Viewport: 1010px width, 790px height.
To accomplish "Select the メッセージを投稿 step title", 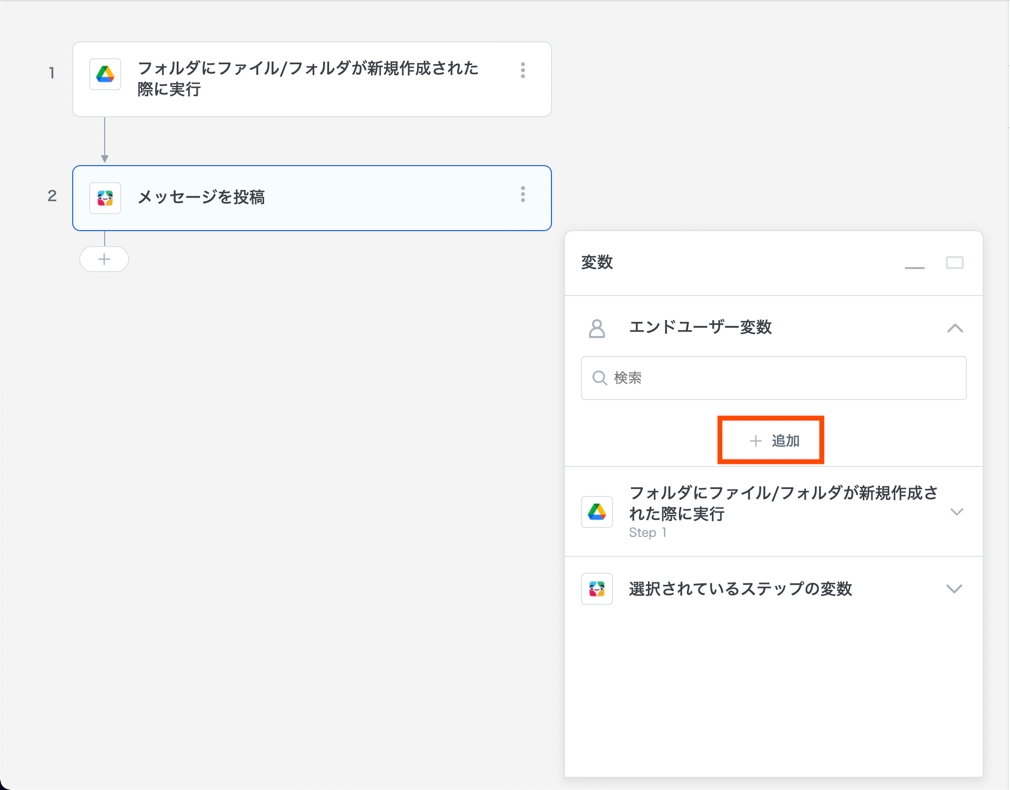I will 201,198.
